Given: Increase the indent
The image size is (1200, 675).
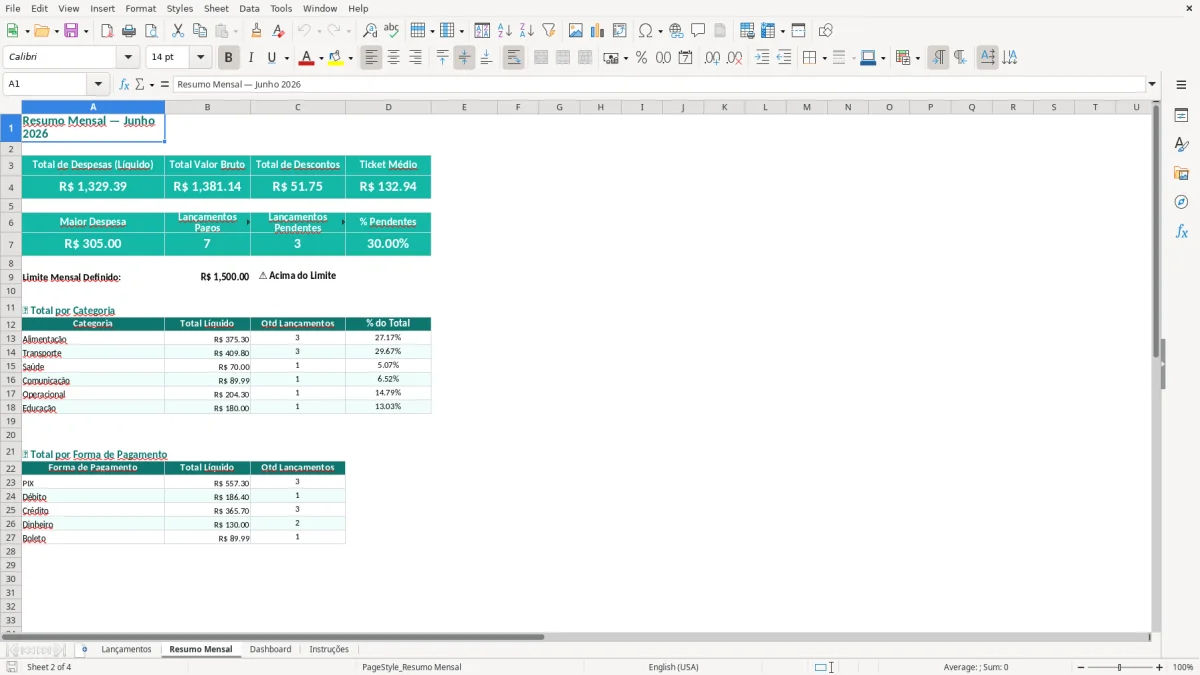Looking at the screenshot, I should pos(762,58).
